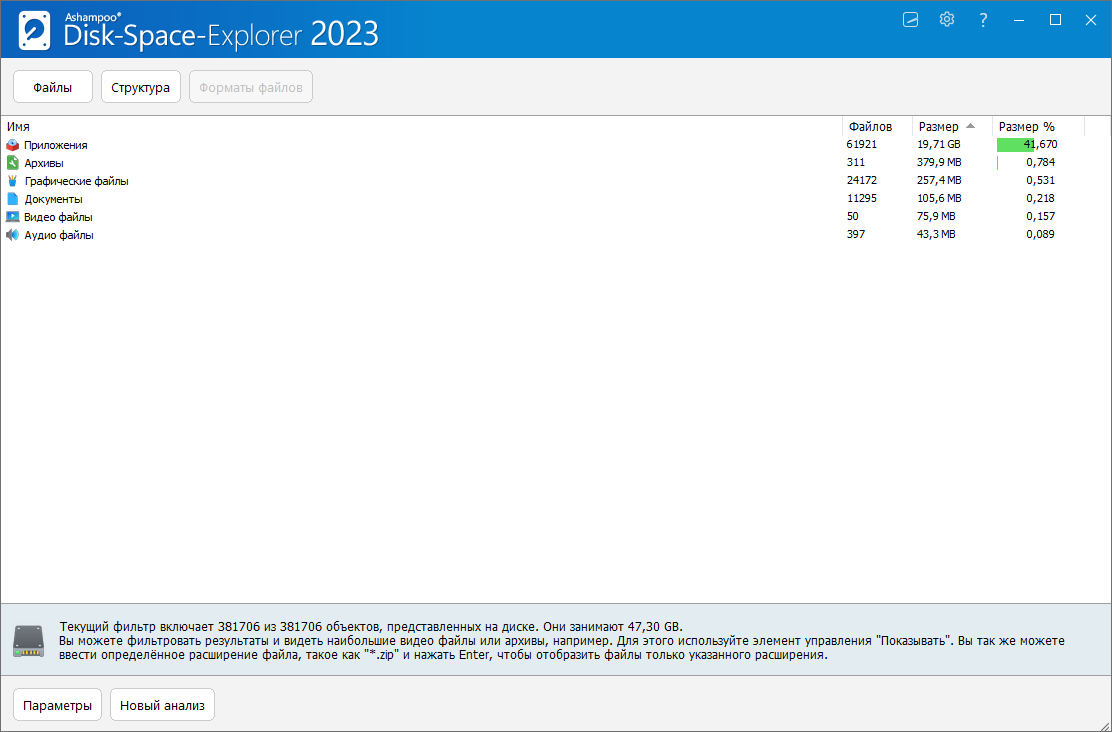The width and height of the screenshot is (1112, 732).
Task: Click the percentage value 0,531
Action: point(1040,180)
